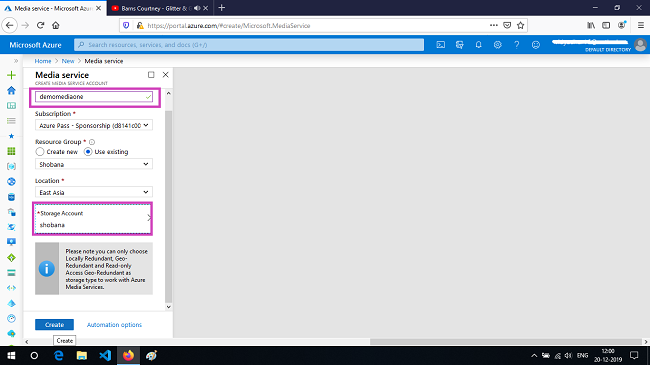Select the Create new radio button
This screenshot has width=650, height=365.
40,152
